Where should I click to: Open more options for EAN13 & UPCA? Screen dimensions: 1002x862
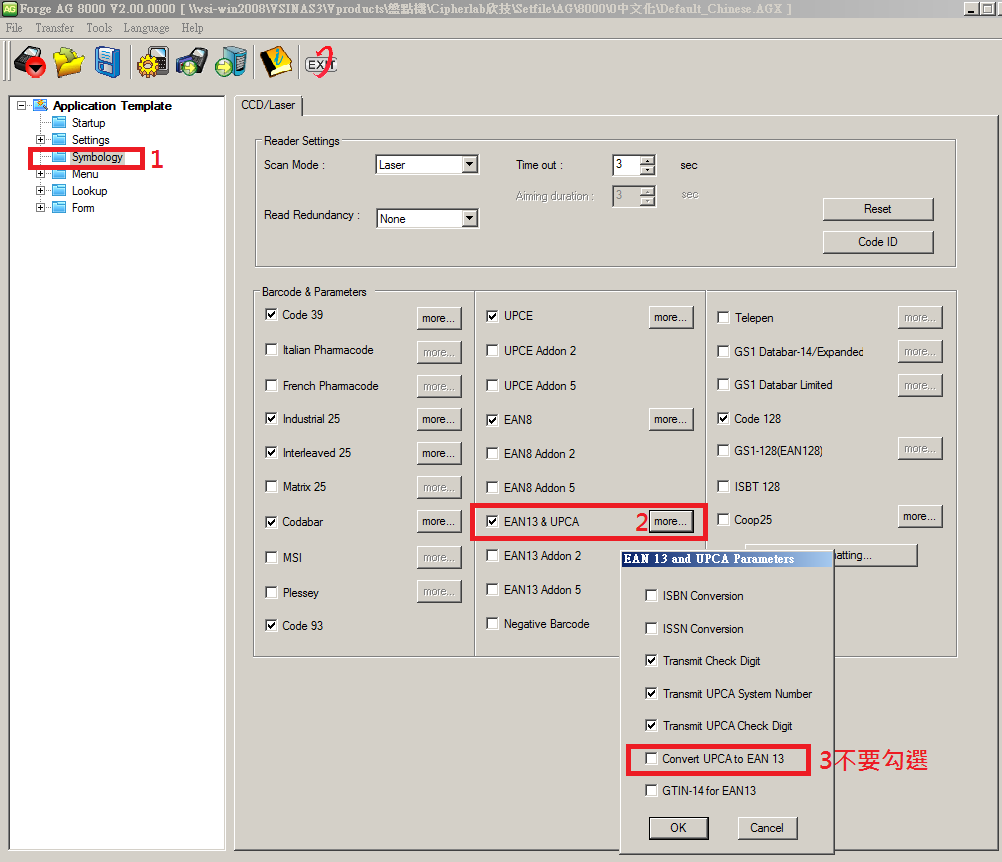(670, 521)
